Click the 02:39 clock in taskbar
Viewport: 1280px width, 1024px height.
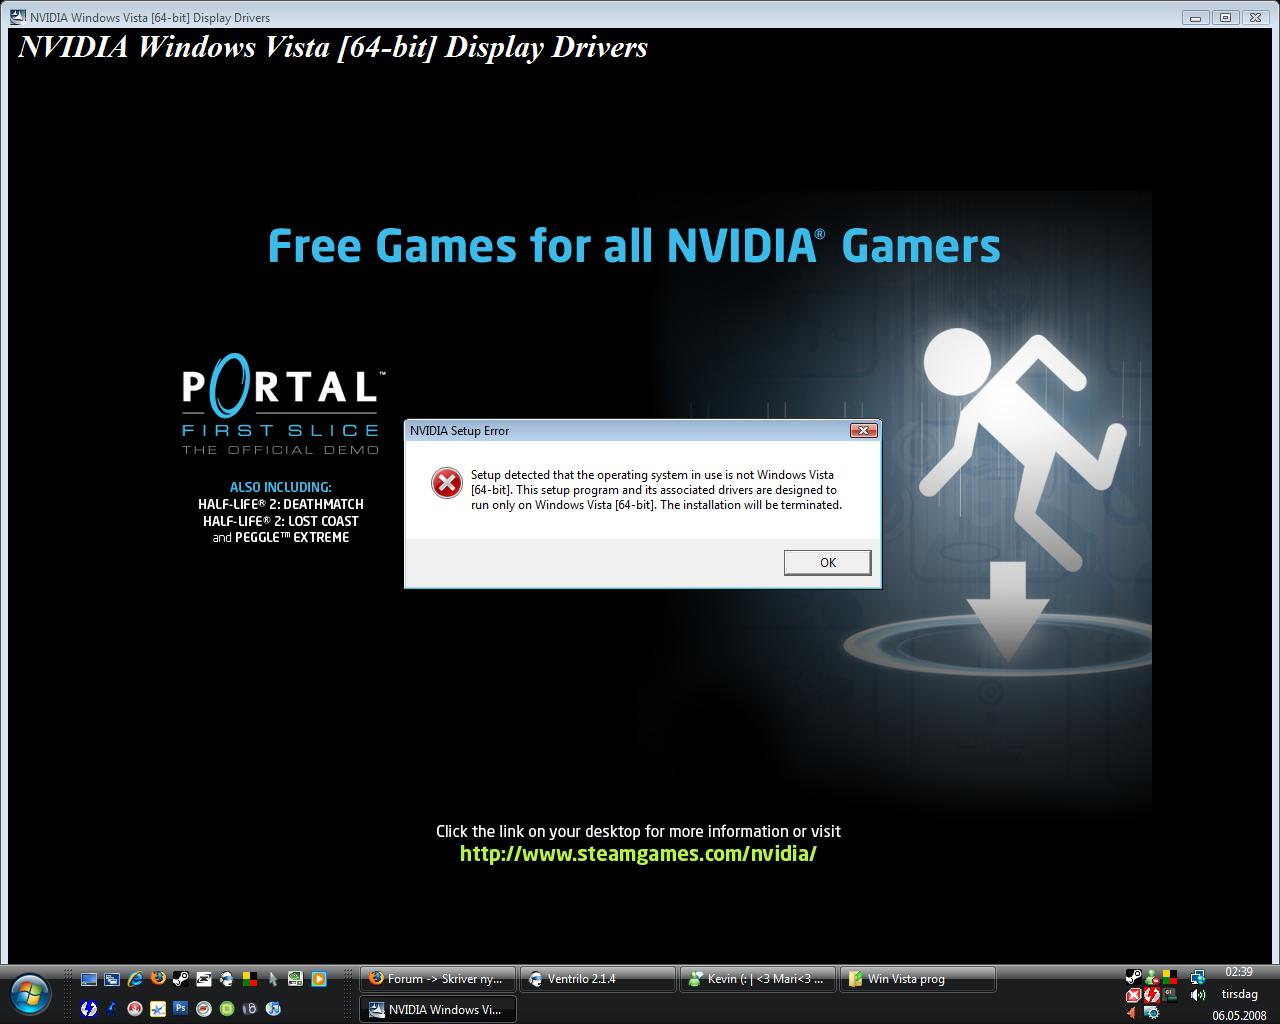coord(1239,972)
